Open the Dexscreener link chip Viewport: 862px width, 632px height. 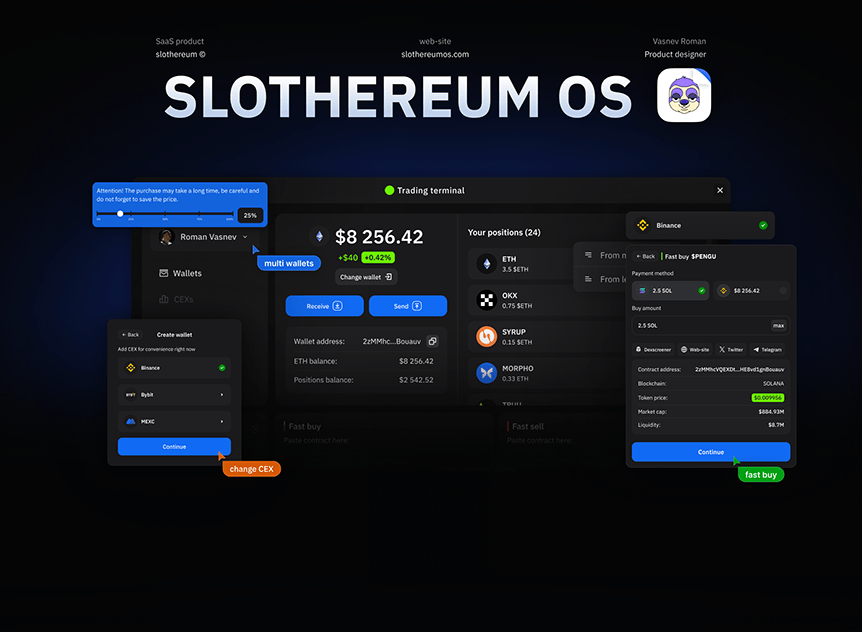tap(654, 350)
